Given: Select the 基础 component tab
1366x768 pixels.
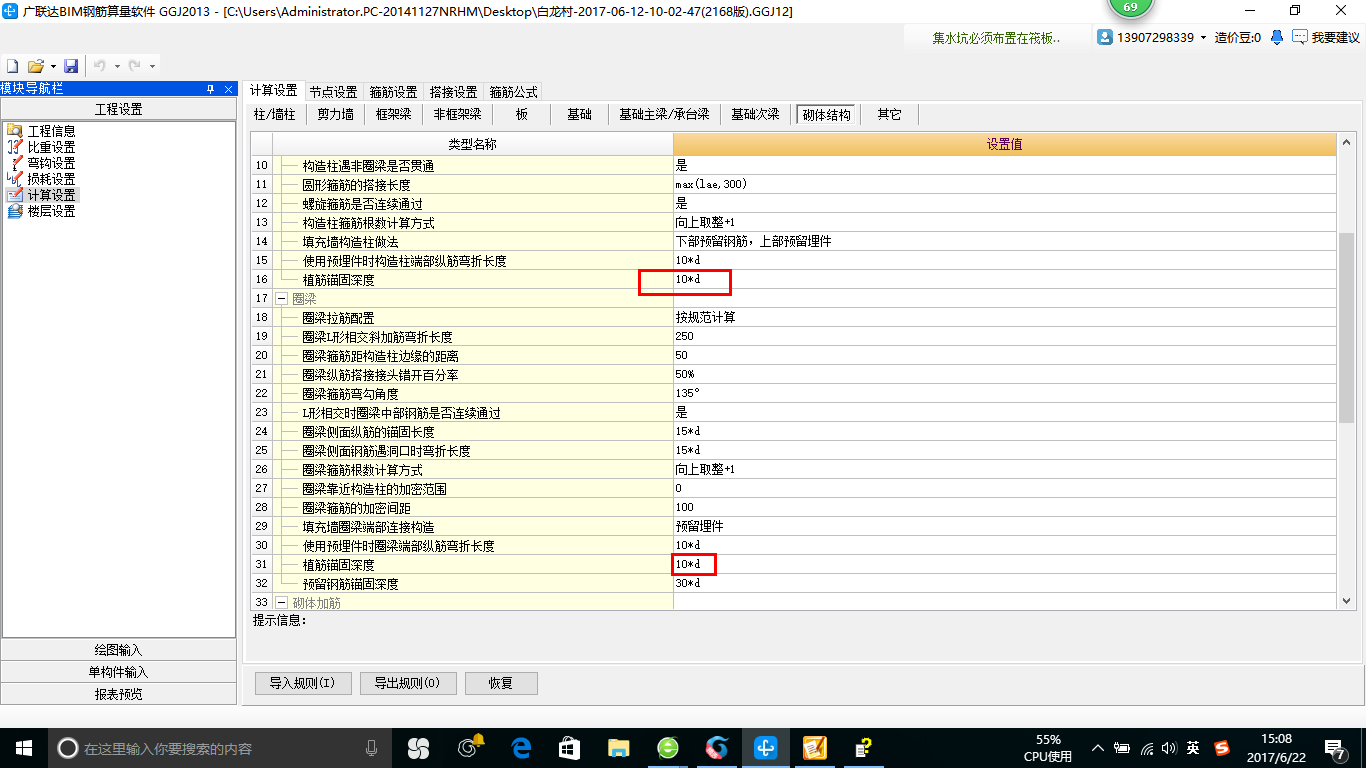Looking at the screenshot, I should click(x=579, y=114).
